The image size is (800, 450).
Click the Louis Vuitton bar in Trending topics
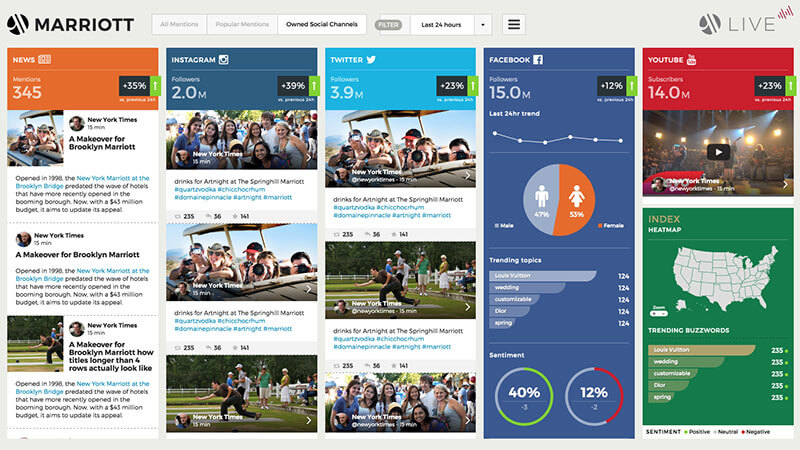coord(542,276)
